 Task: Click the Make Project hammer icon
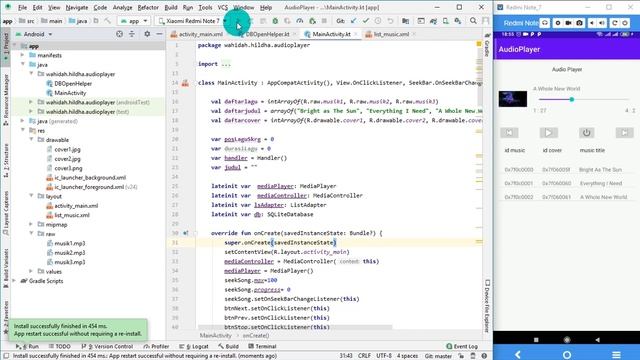107,21
